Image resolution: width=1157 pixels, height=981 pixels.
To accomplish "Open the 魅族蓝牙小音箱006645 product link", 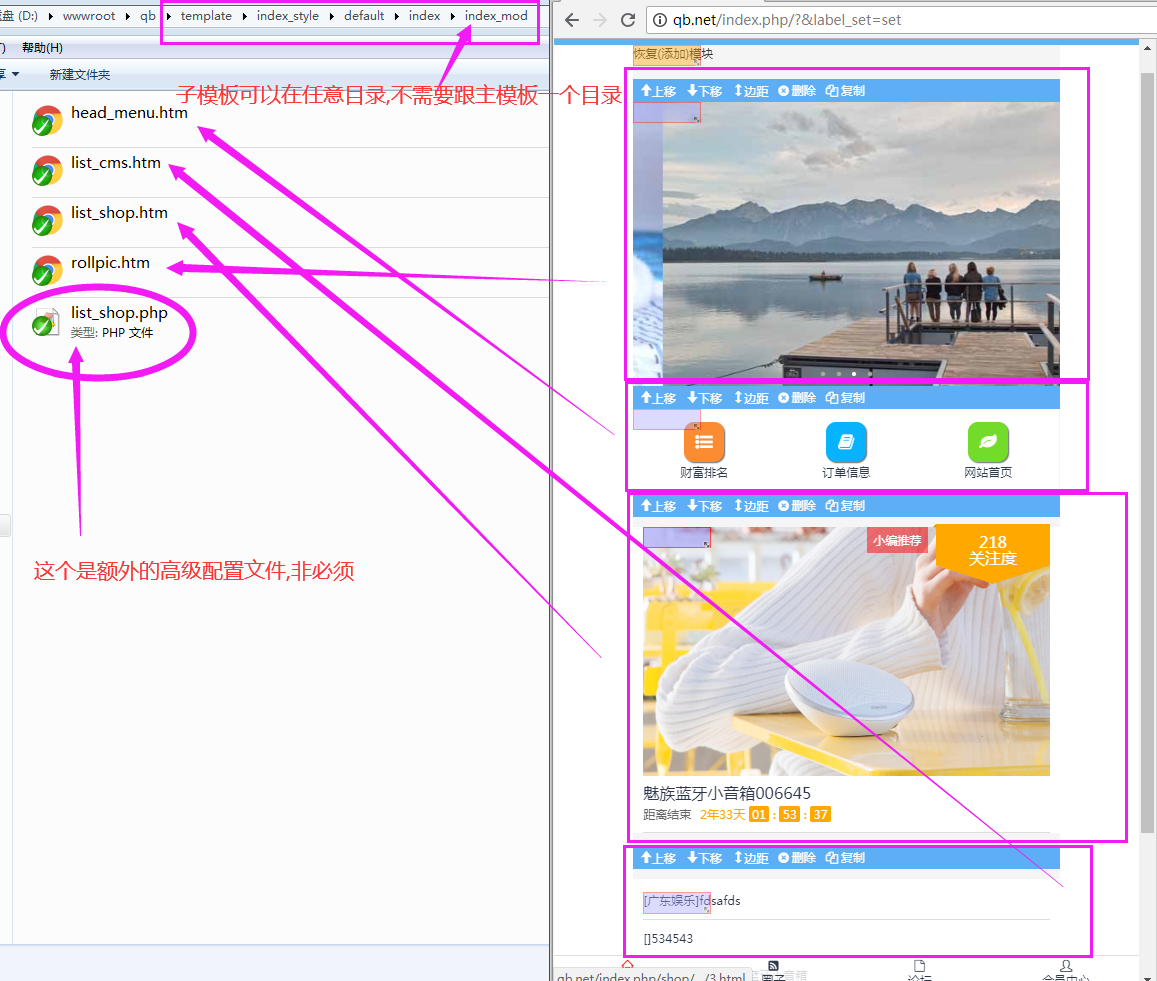I will coord(726,793).
